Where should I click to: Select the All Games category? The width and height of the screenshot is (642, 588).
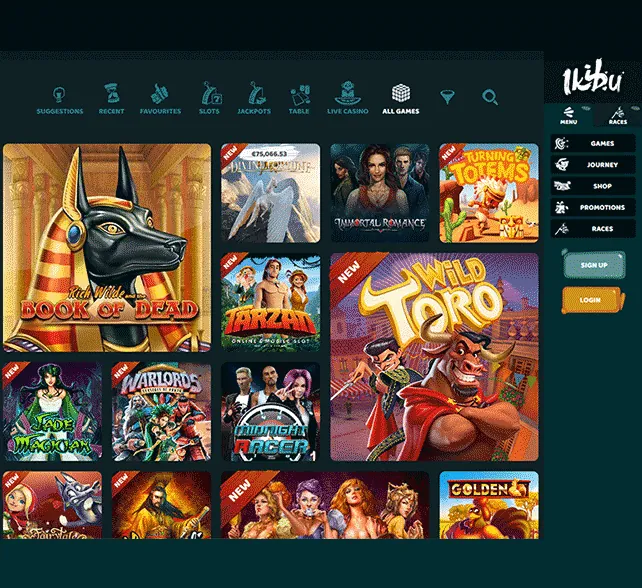[x=401, y=99]
